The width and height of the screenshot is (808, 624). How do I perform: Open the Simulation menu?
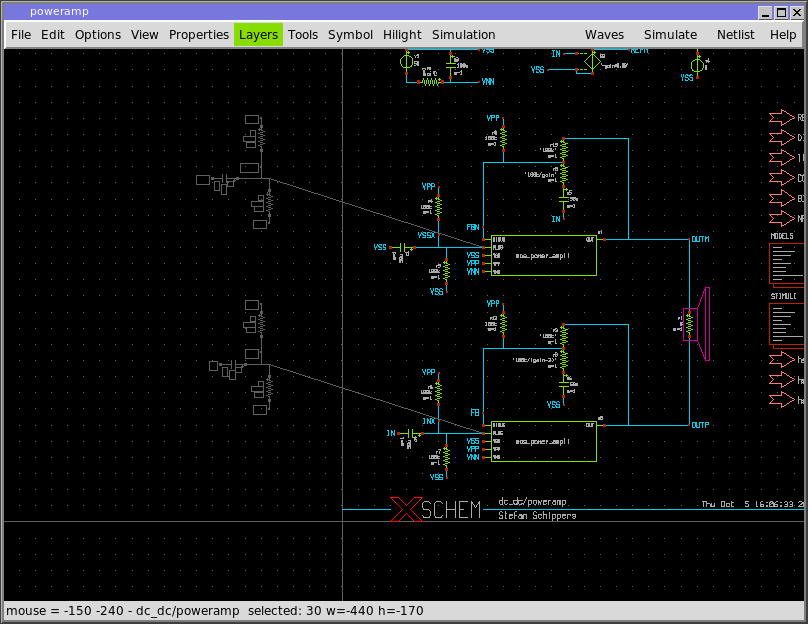coord(463,35)
